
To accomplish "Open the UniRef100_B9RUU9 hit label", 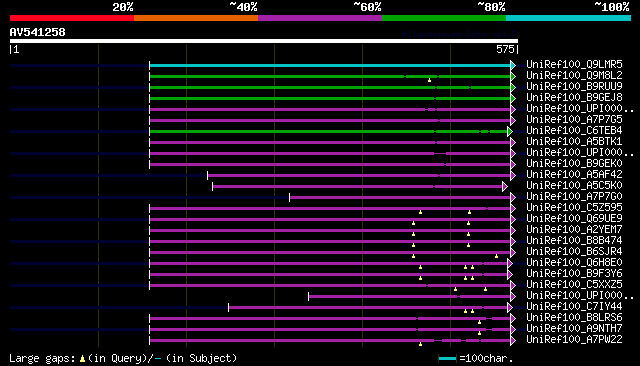I will pos(574,87).
